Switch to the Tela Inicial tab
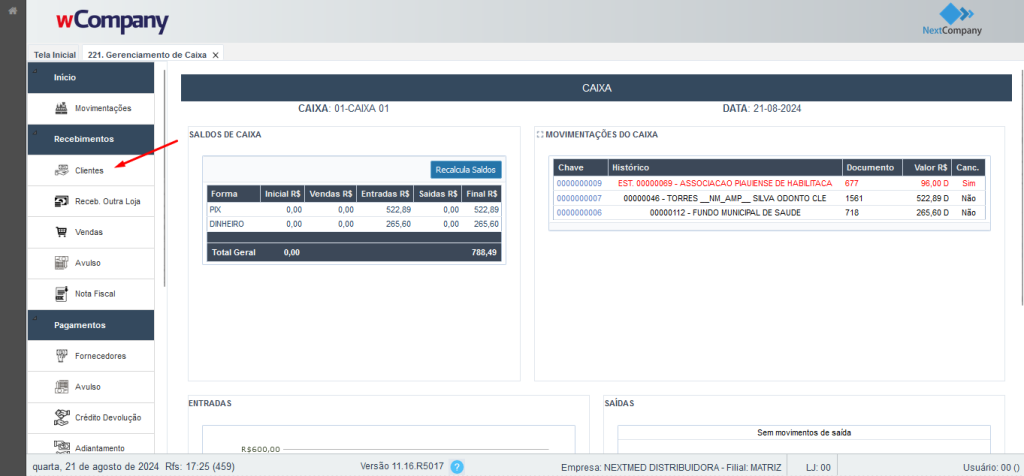The image size is (1024, 476). (x=55, y=55)
